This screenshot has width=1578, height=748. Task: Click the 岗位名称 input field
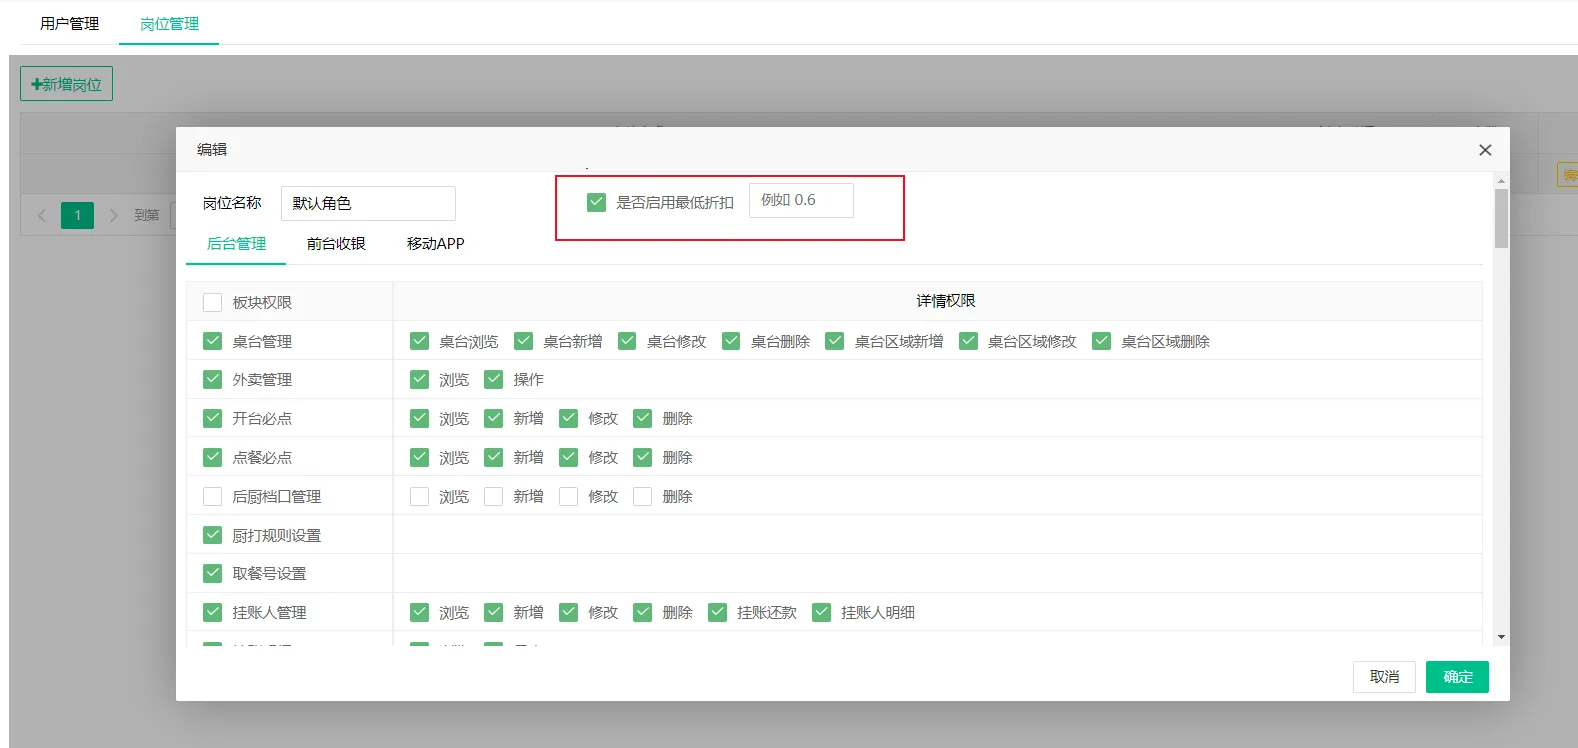[x=368, y=203]
